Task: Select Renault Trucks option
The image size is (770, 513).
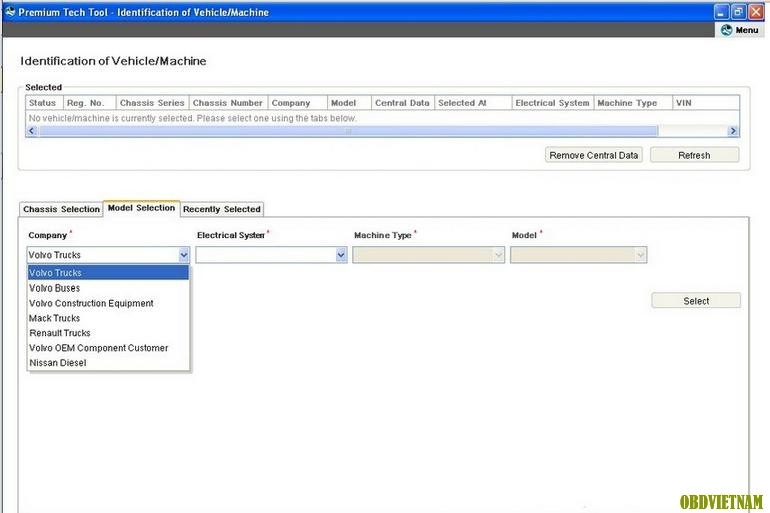Action: click(x=108, y=333)
